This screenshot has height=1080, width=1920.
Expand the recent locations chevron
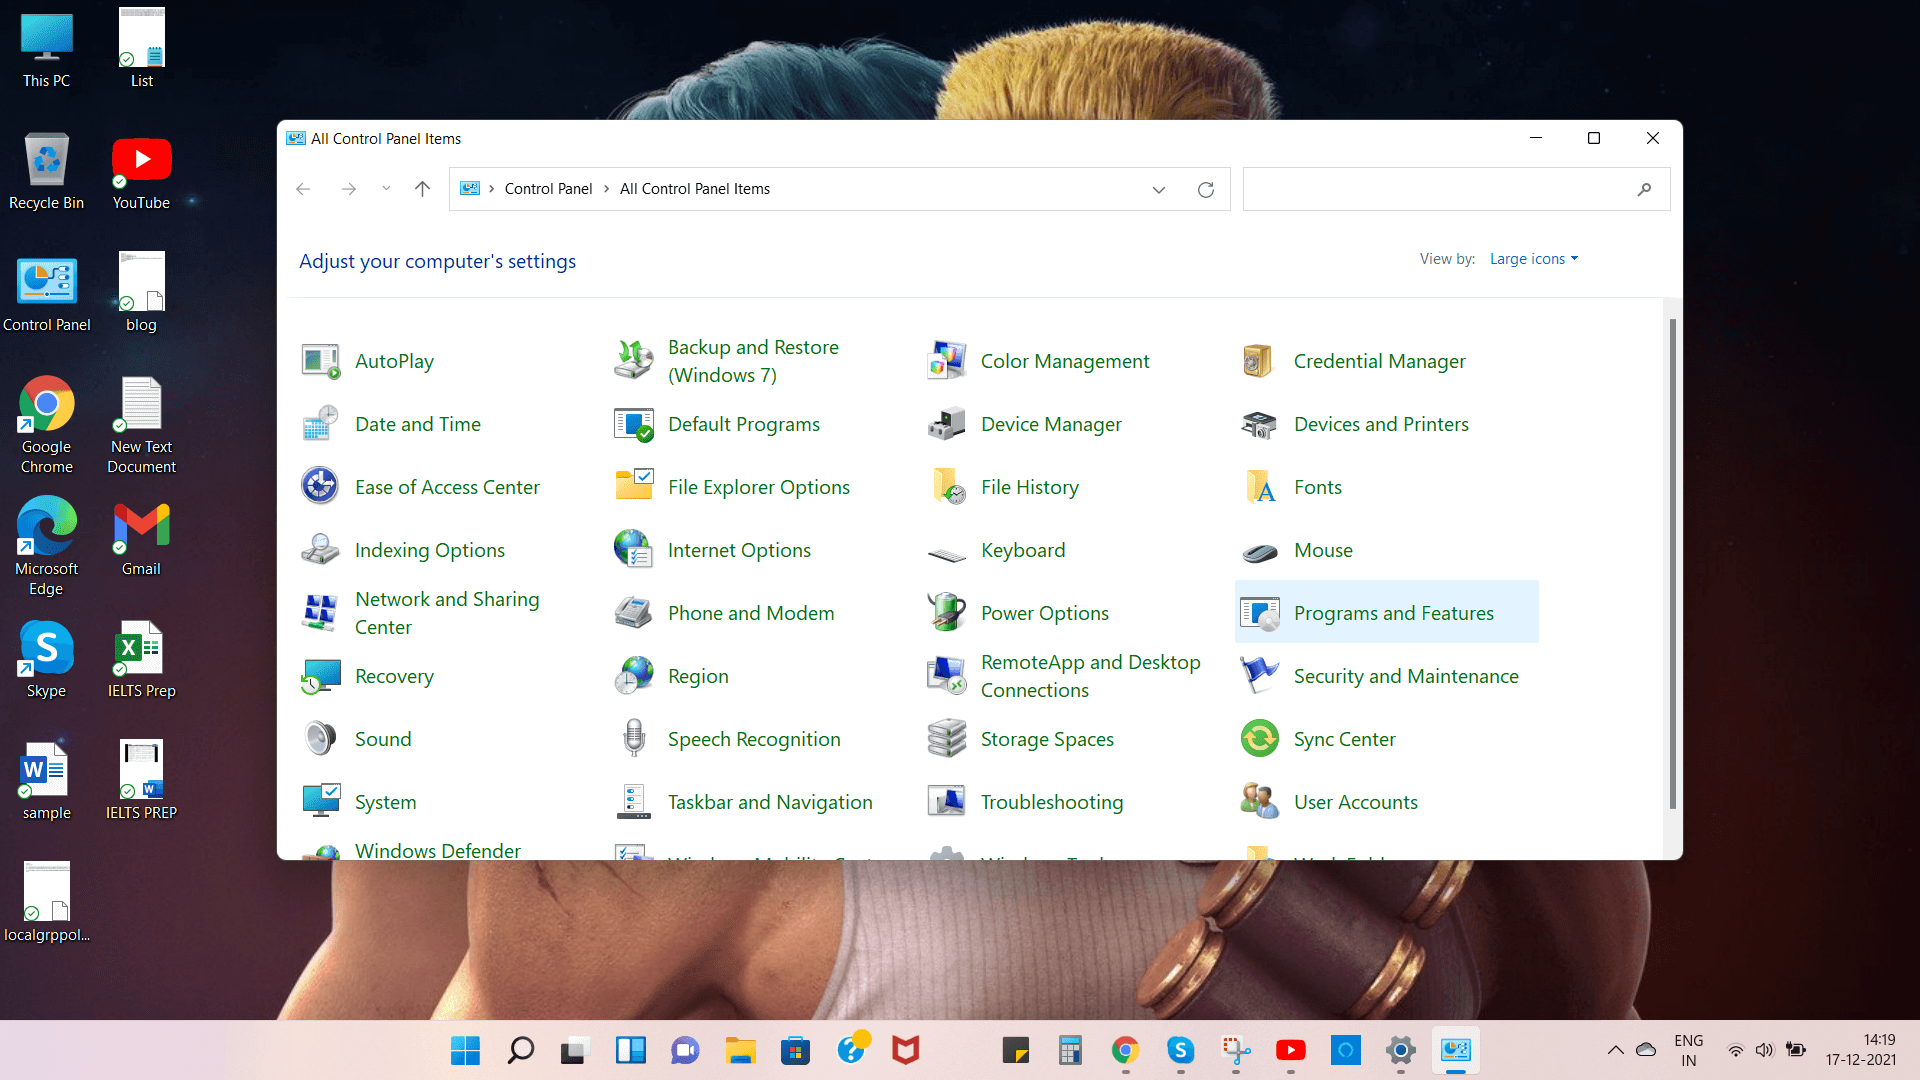point(386,189)
